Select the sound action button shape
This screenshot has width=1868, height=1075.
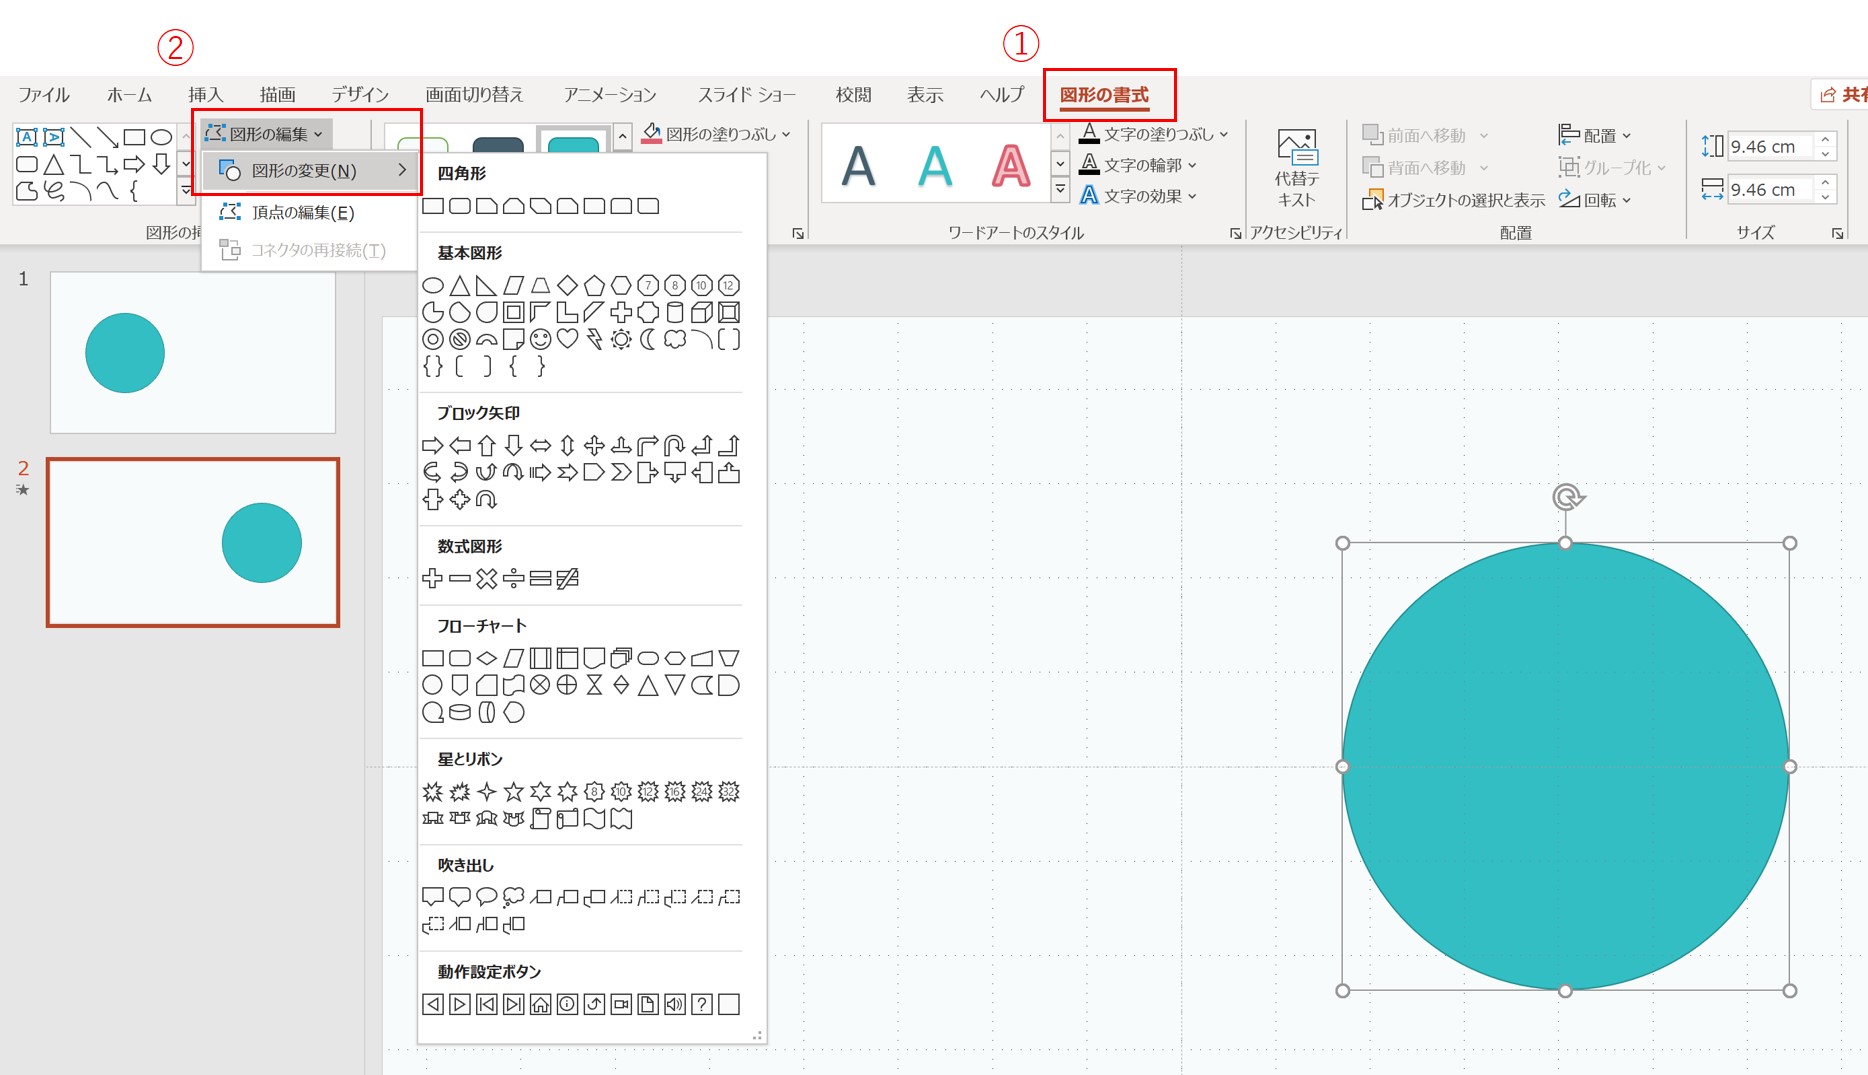pyautogui.click(x=675, y=1004)
